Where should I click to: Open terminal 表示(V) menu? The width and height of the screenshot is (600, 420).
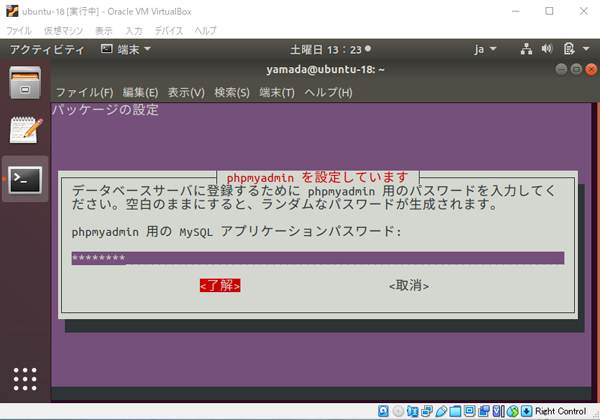(186, 92)
